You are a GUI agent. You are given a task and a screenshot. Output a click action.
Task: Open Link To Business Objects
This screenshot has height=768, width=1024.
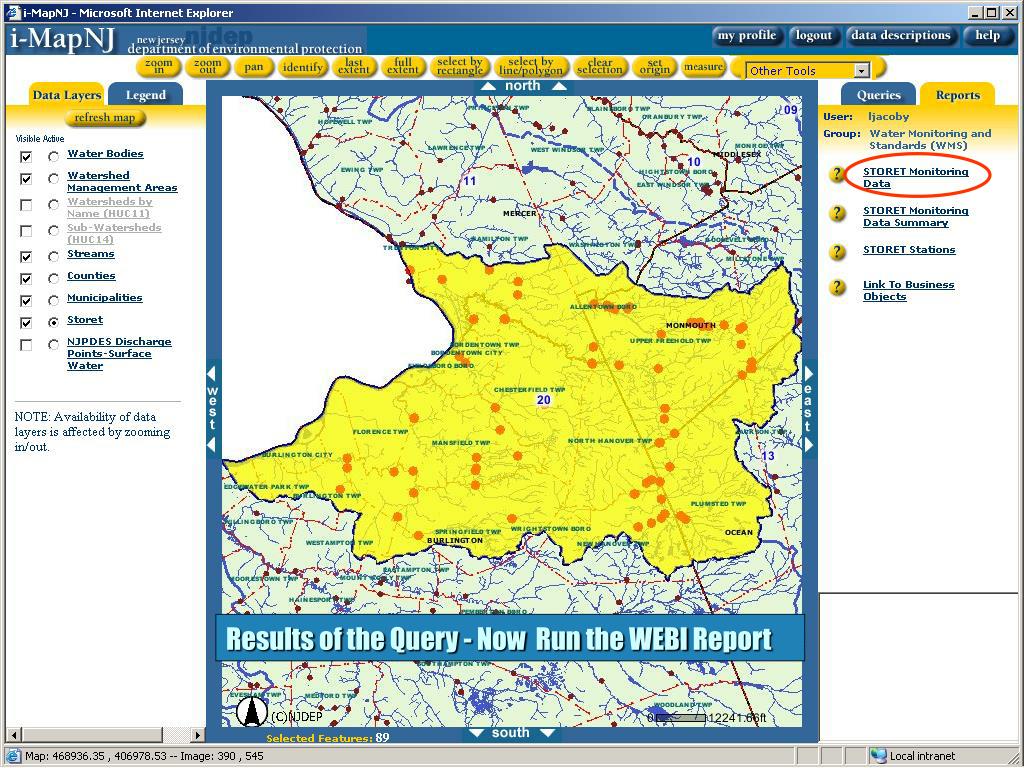[908, 291]
